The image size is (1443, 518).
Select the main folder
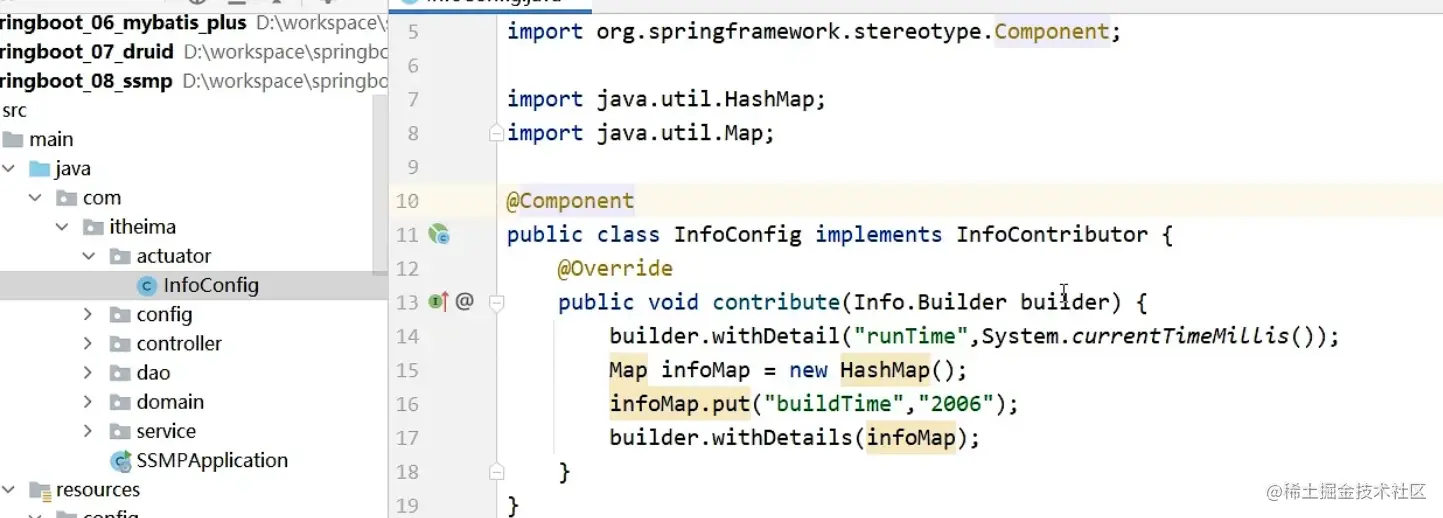(x=51, y=139)
